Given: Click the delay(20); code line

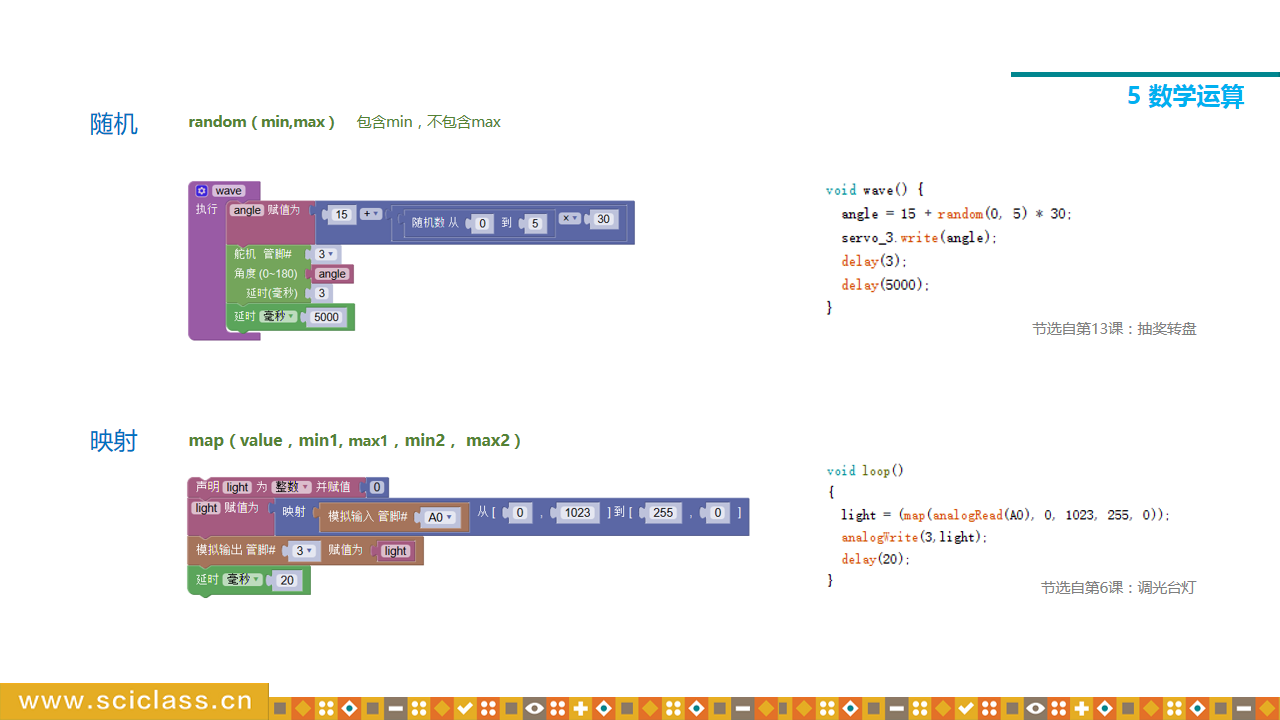Looking at the screenshot, I should (x=876, y=559).
